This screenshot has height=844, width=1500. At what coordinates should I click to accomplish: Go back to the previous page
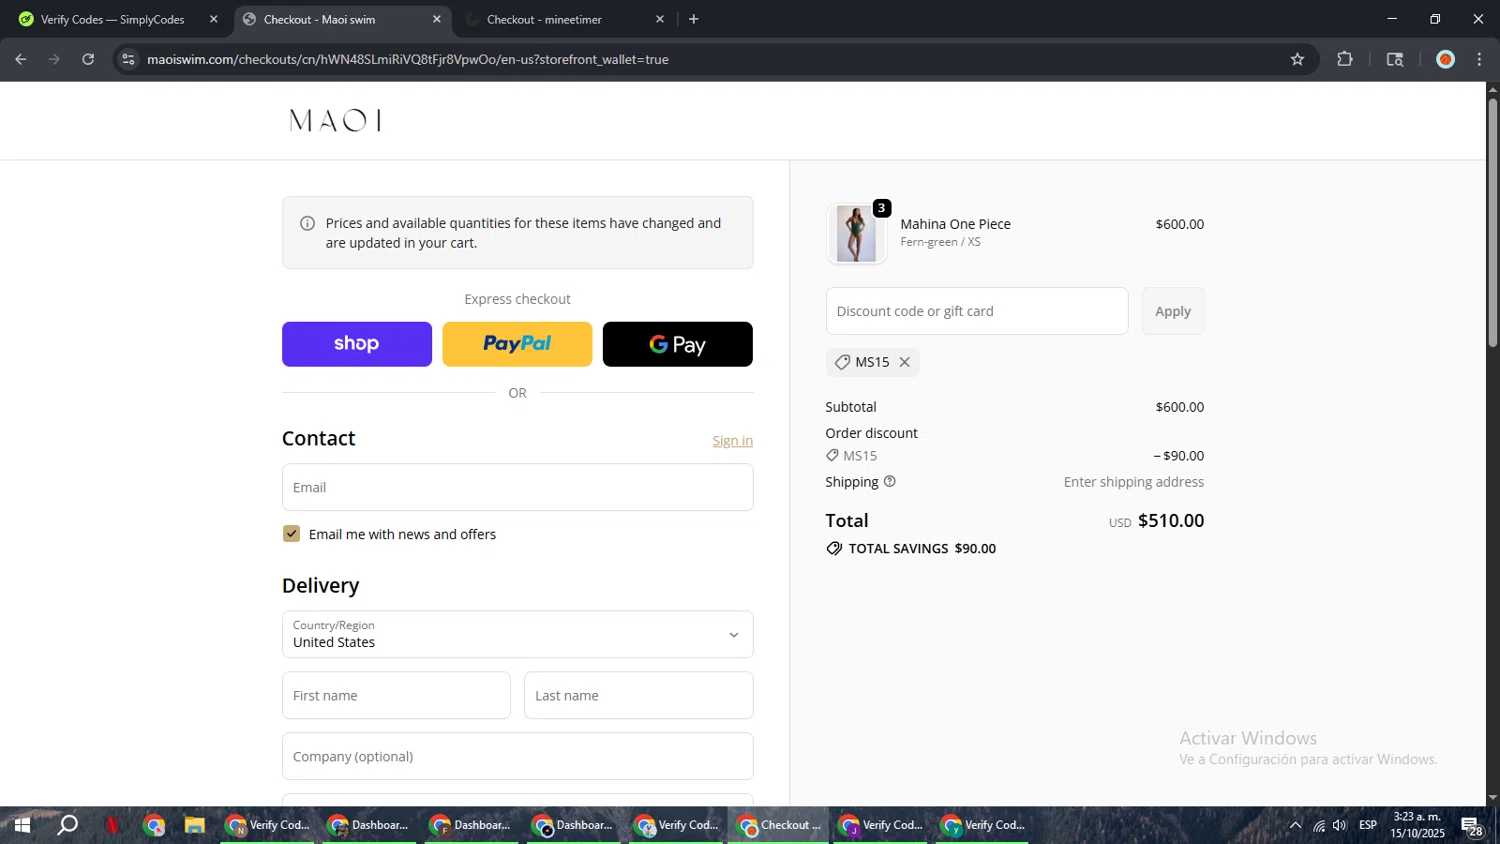click(21, 59)
